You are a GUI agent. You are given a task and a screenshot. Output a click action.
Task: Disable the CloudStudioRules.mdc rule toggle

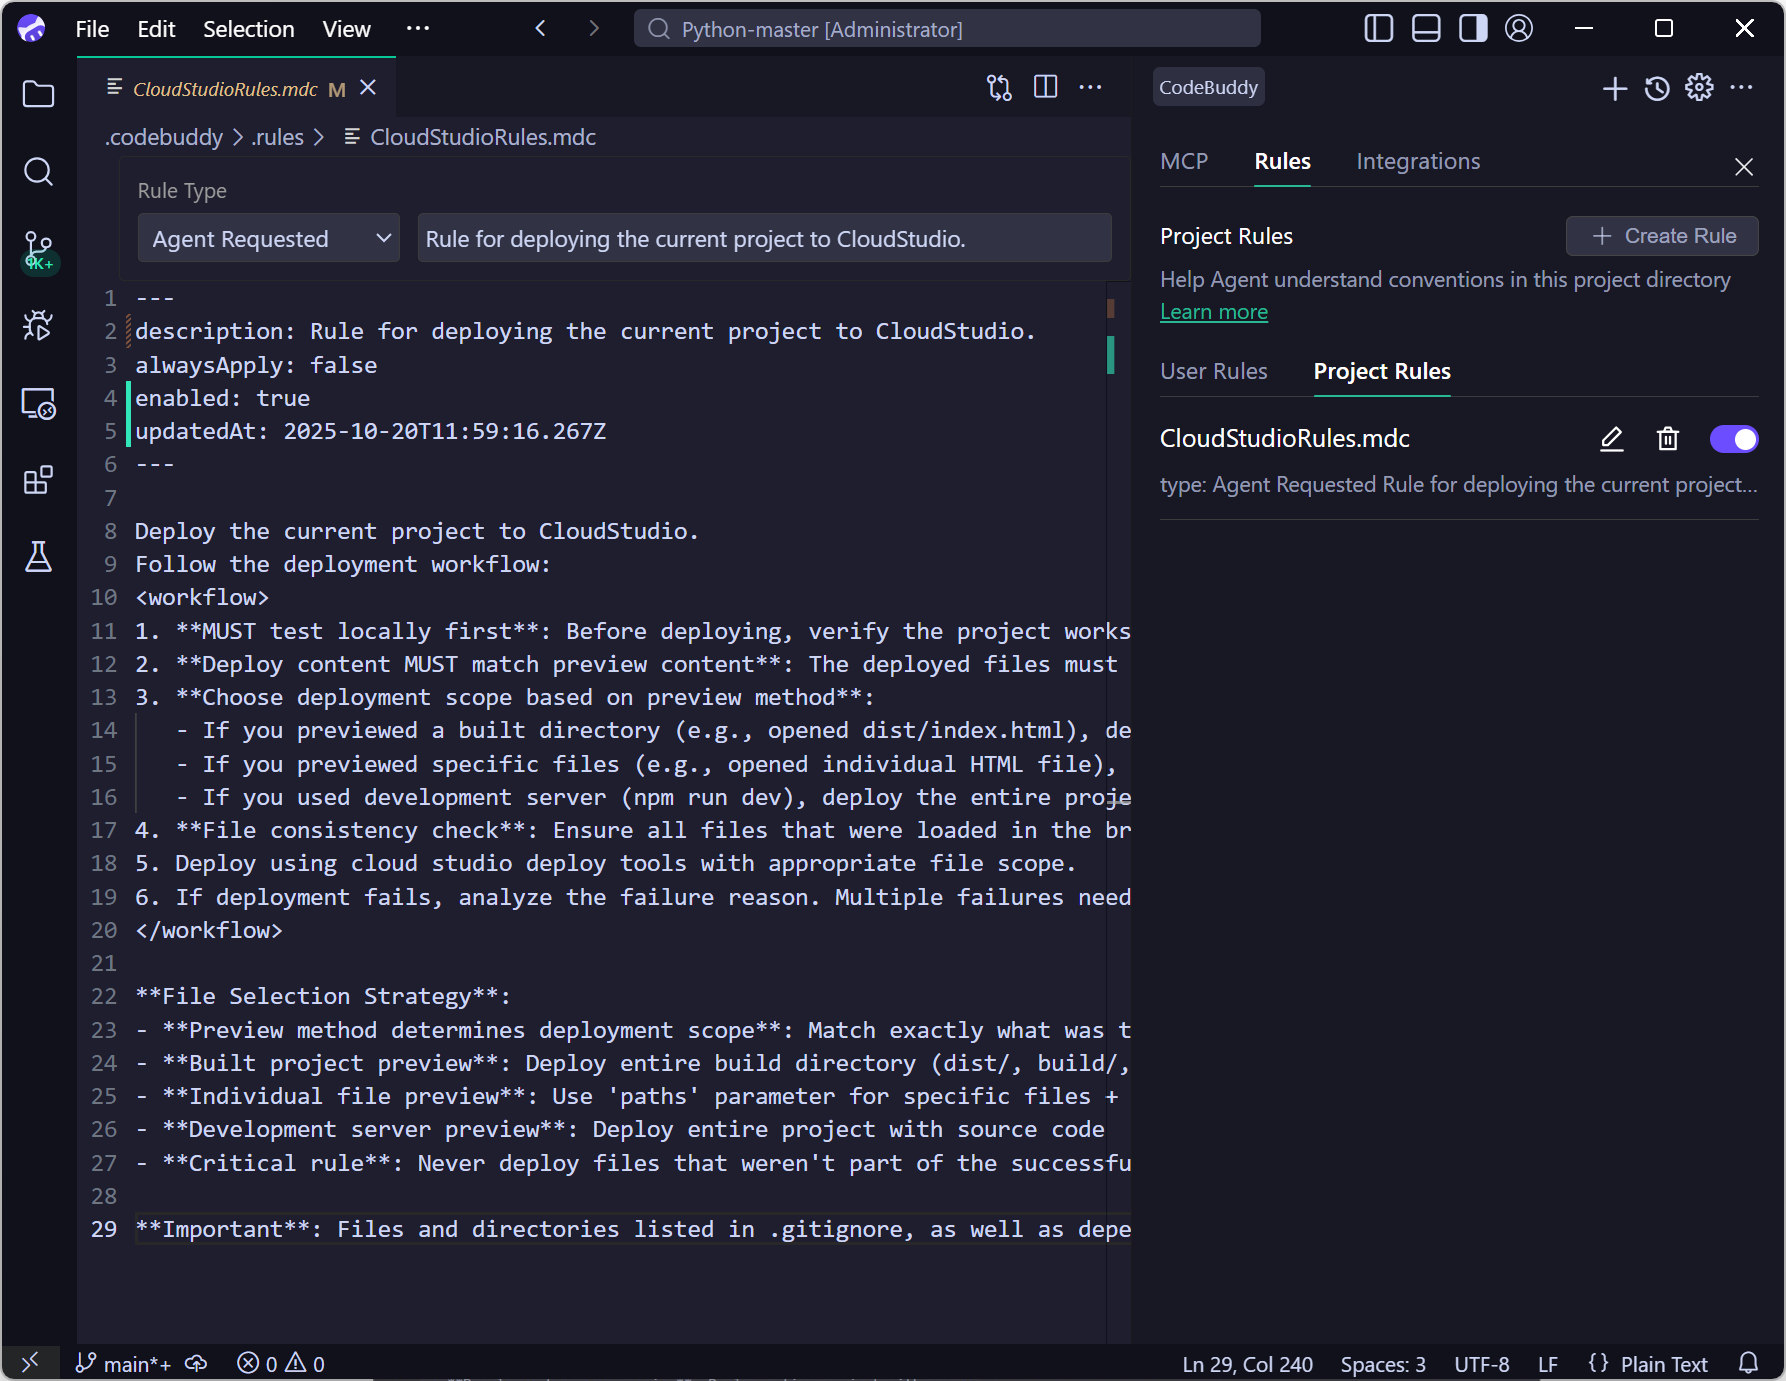click(1733, 439)
